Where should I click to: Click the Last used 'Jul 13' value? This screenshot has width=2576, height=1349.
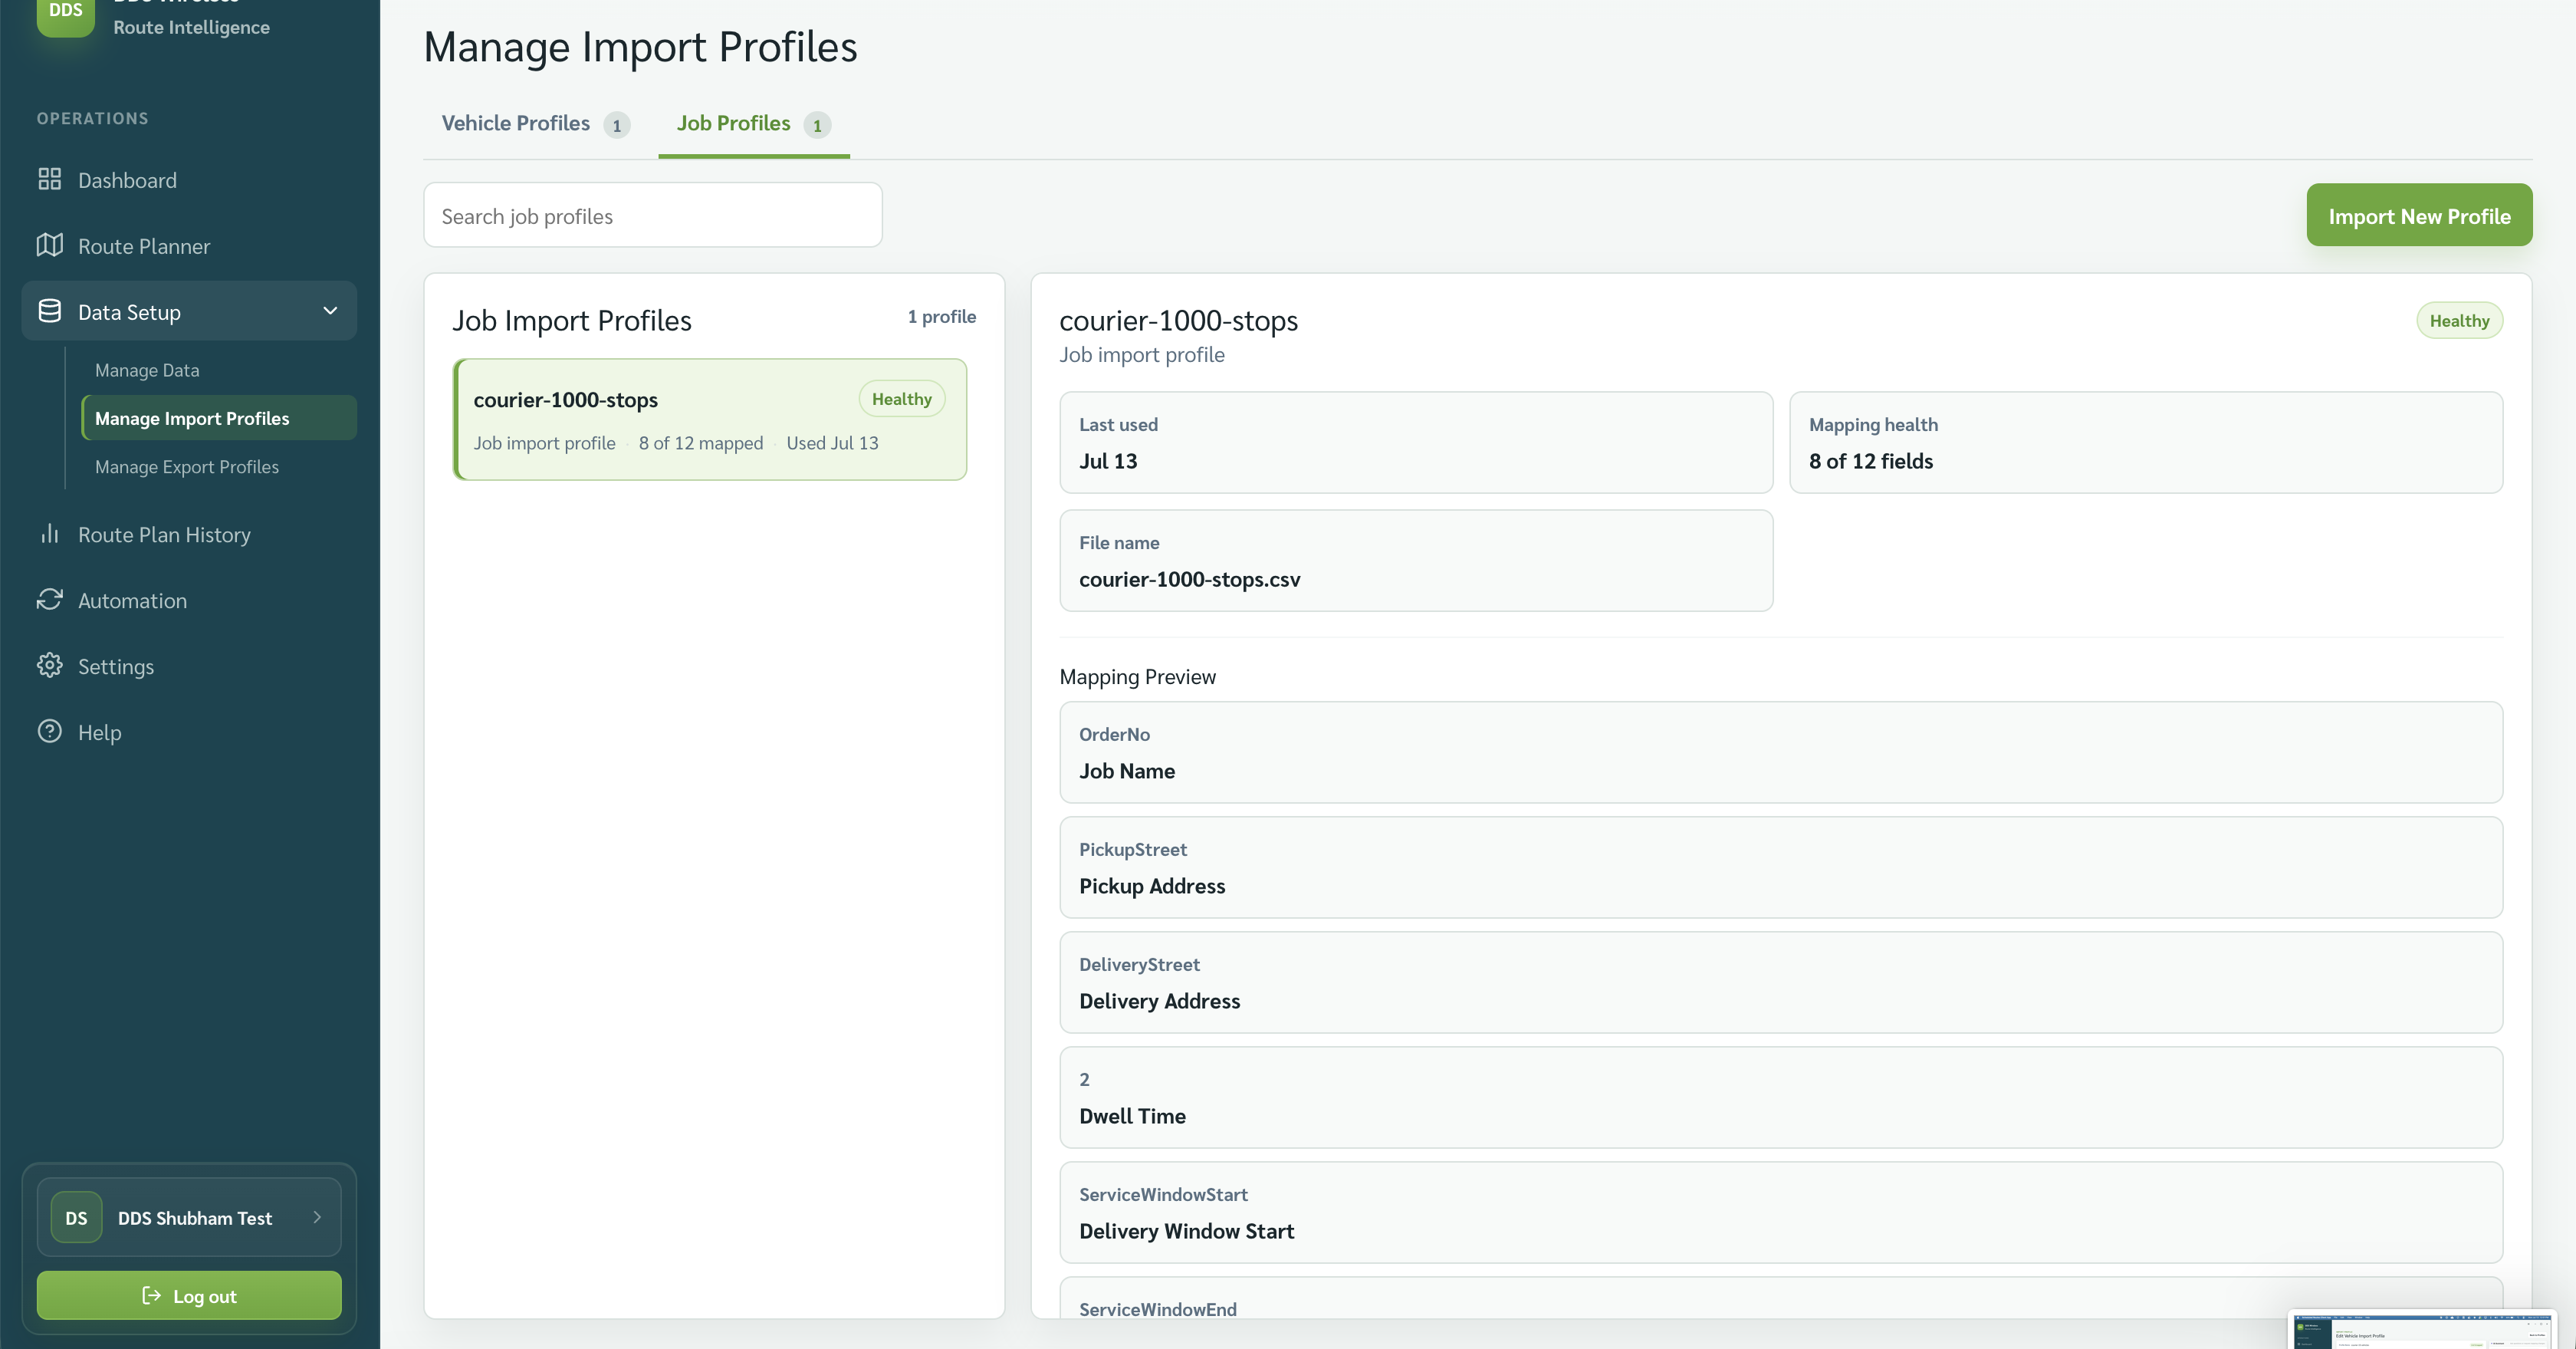click(1108, 461)
